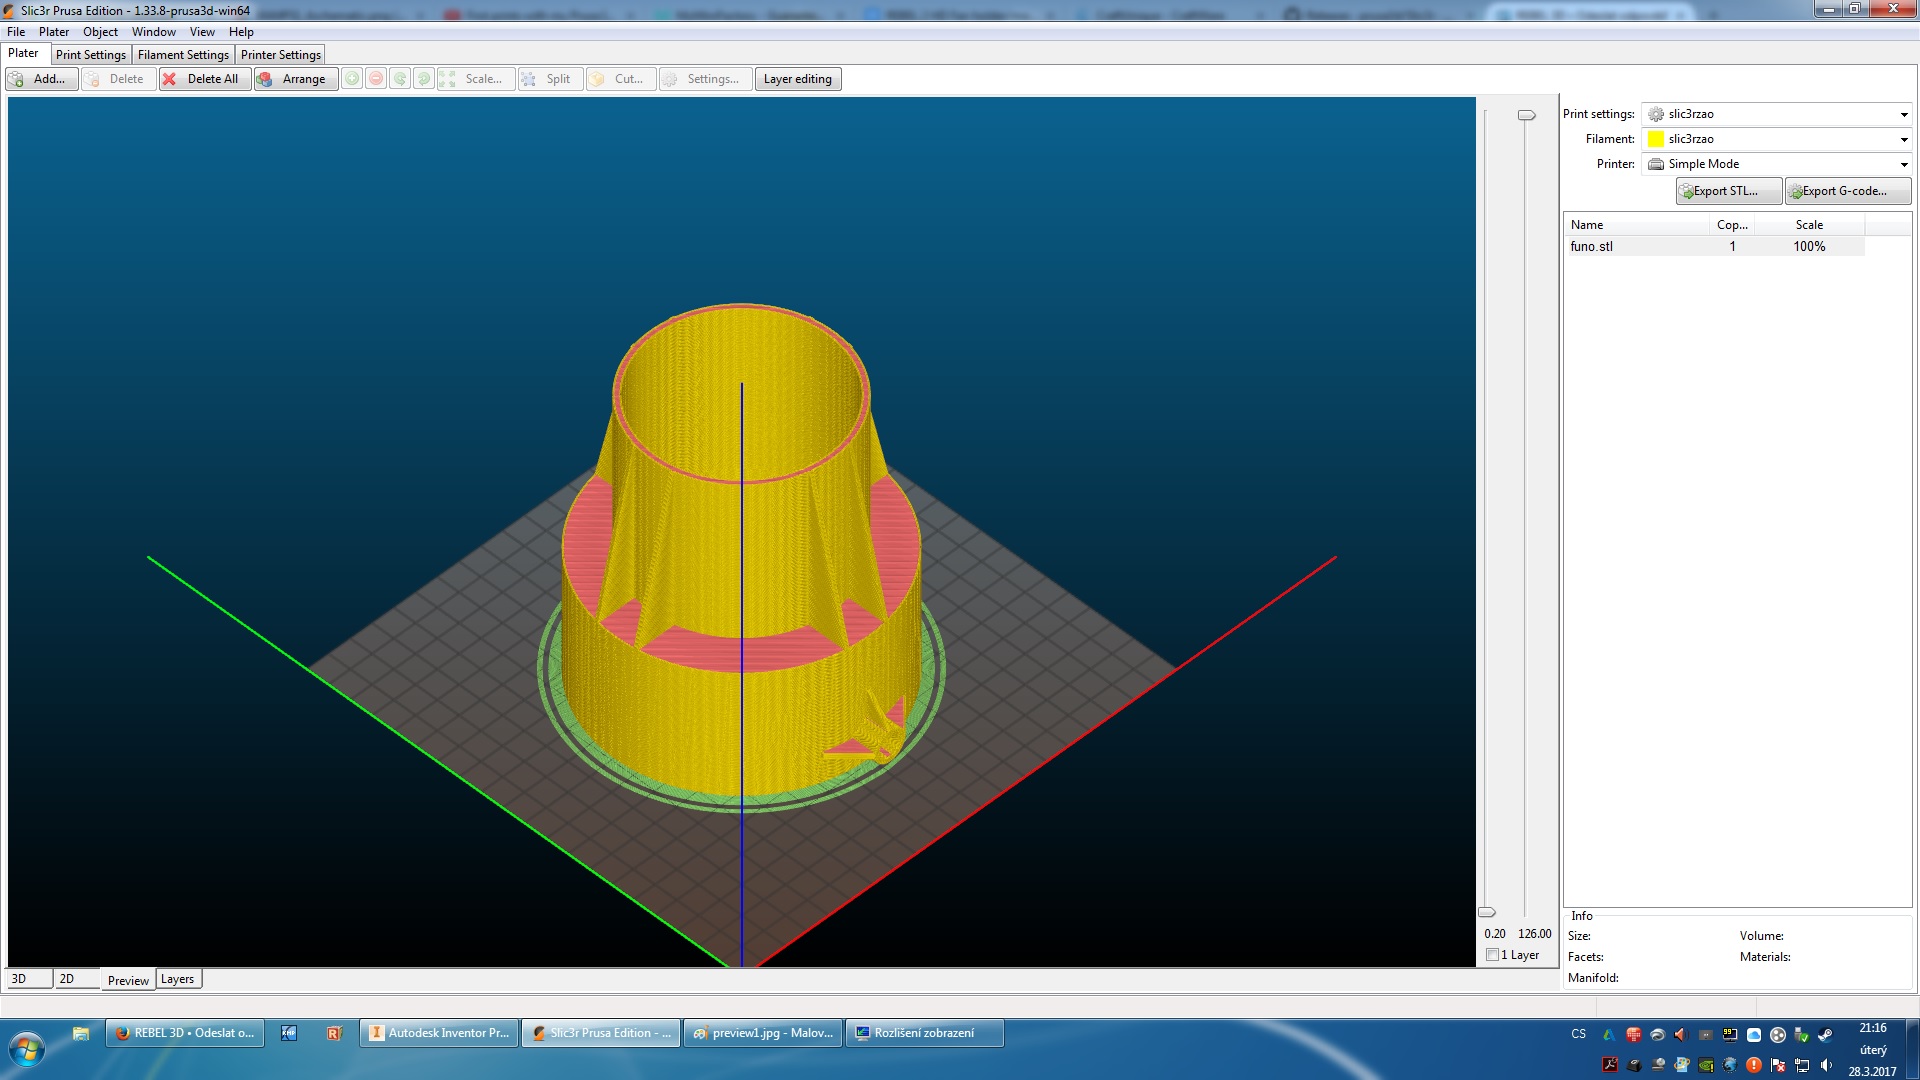Enable the 1 Layer checkbox
The image size is (1920, 1080).
pyautogui.click(x=1493, y=955)
